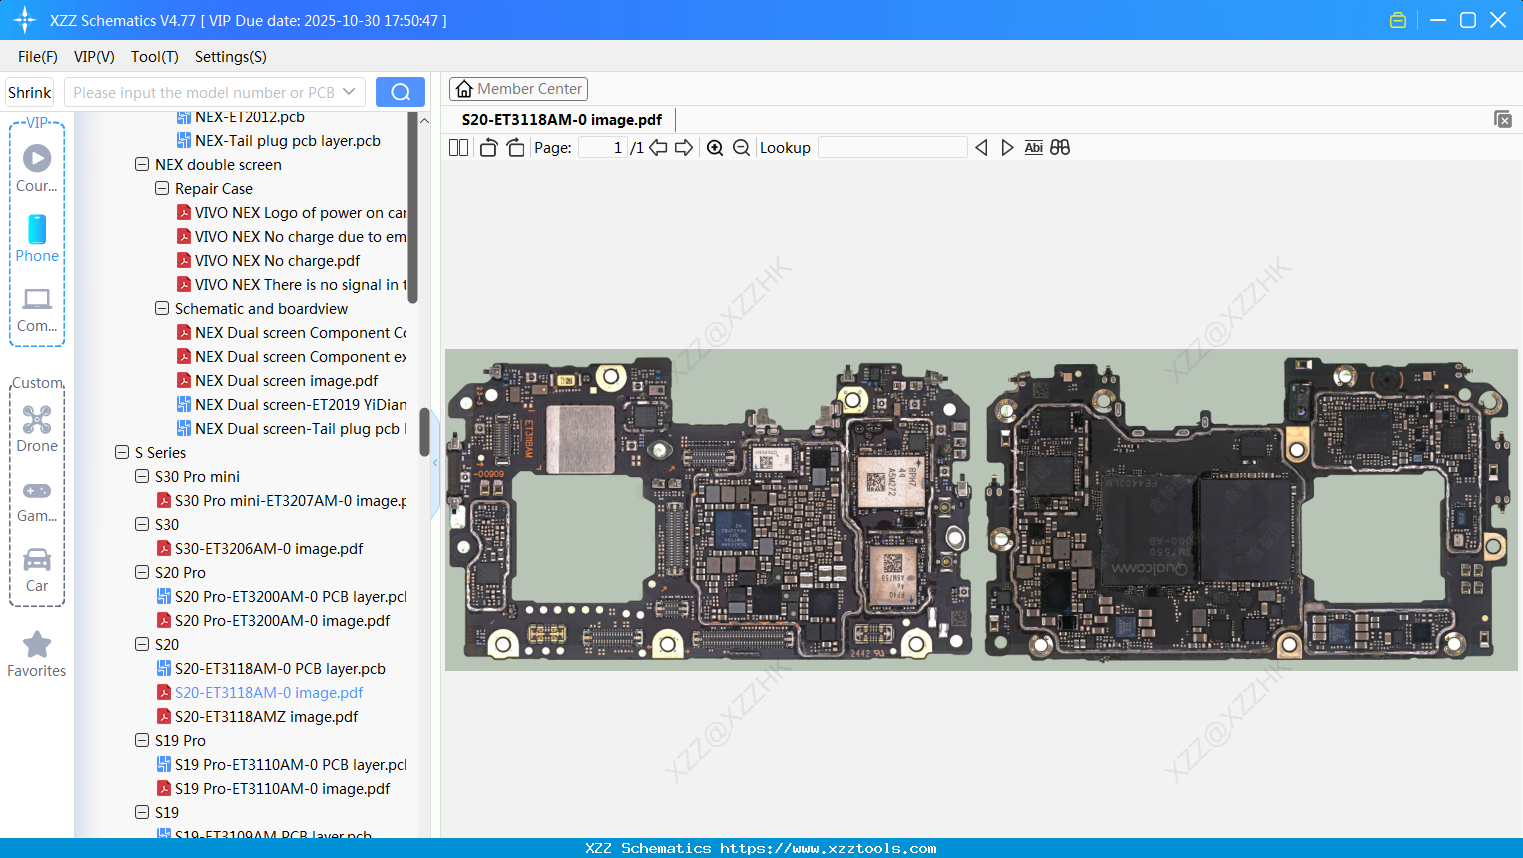Open the model number dropdown arrow
This screenshot has width=1523, height=858.
pyautogui.click(x=349, y=92)
